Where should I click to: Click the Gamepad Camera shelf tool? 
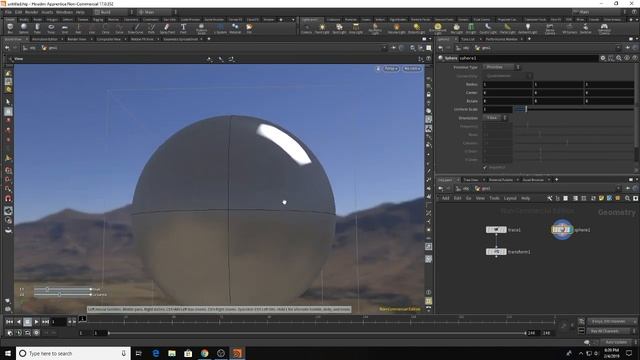[x=604, y=29]
